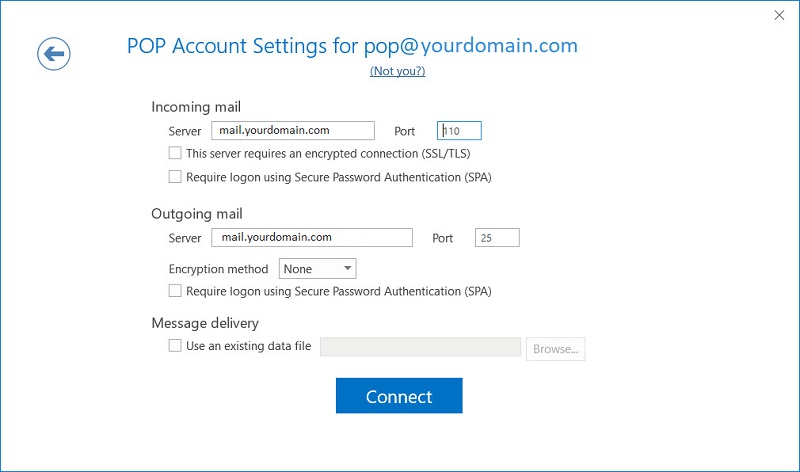Click the Not you? link
Screen dimensions: 800x472
click(x=397, y=71)
